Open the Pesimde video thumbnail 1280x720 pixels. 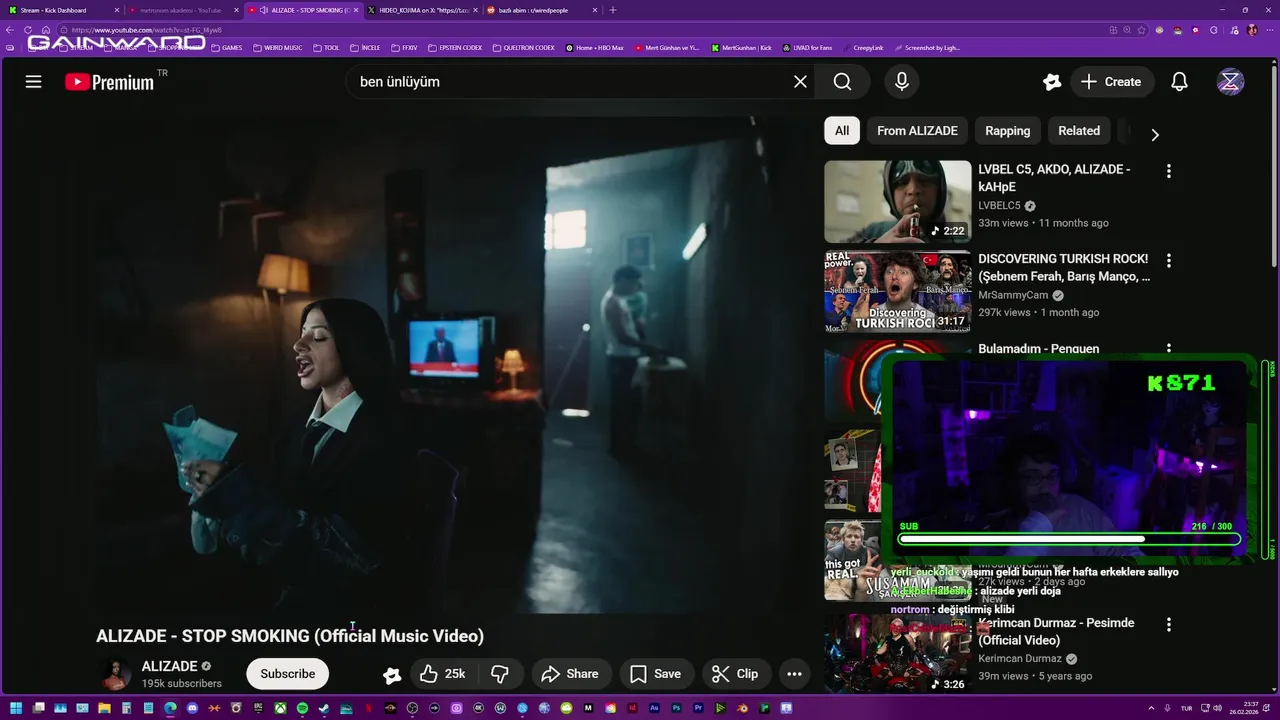tap(897, 653)
